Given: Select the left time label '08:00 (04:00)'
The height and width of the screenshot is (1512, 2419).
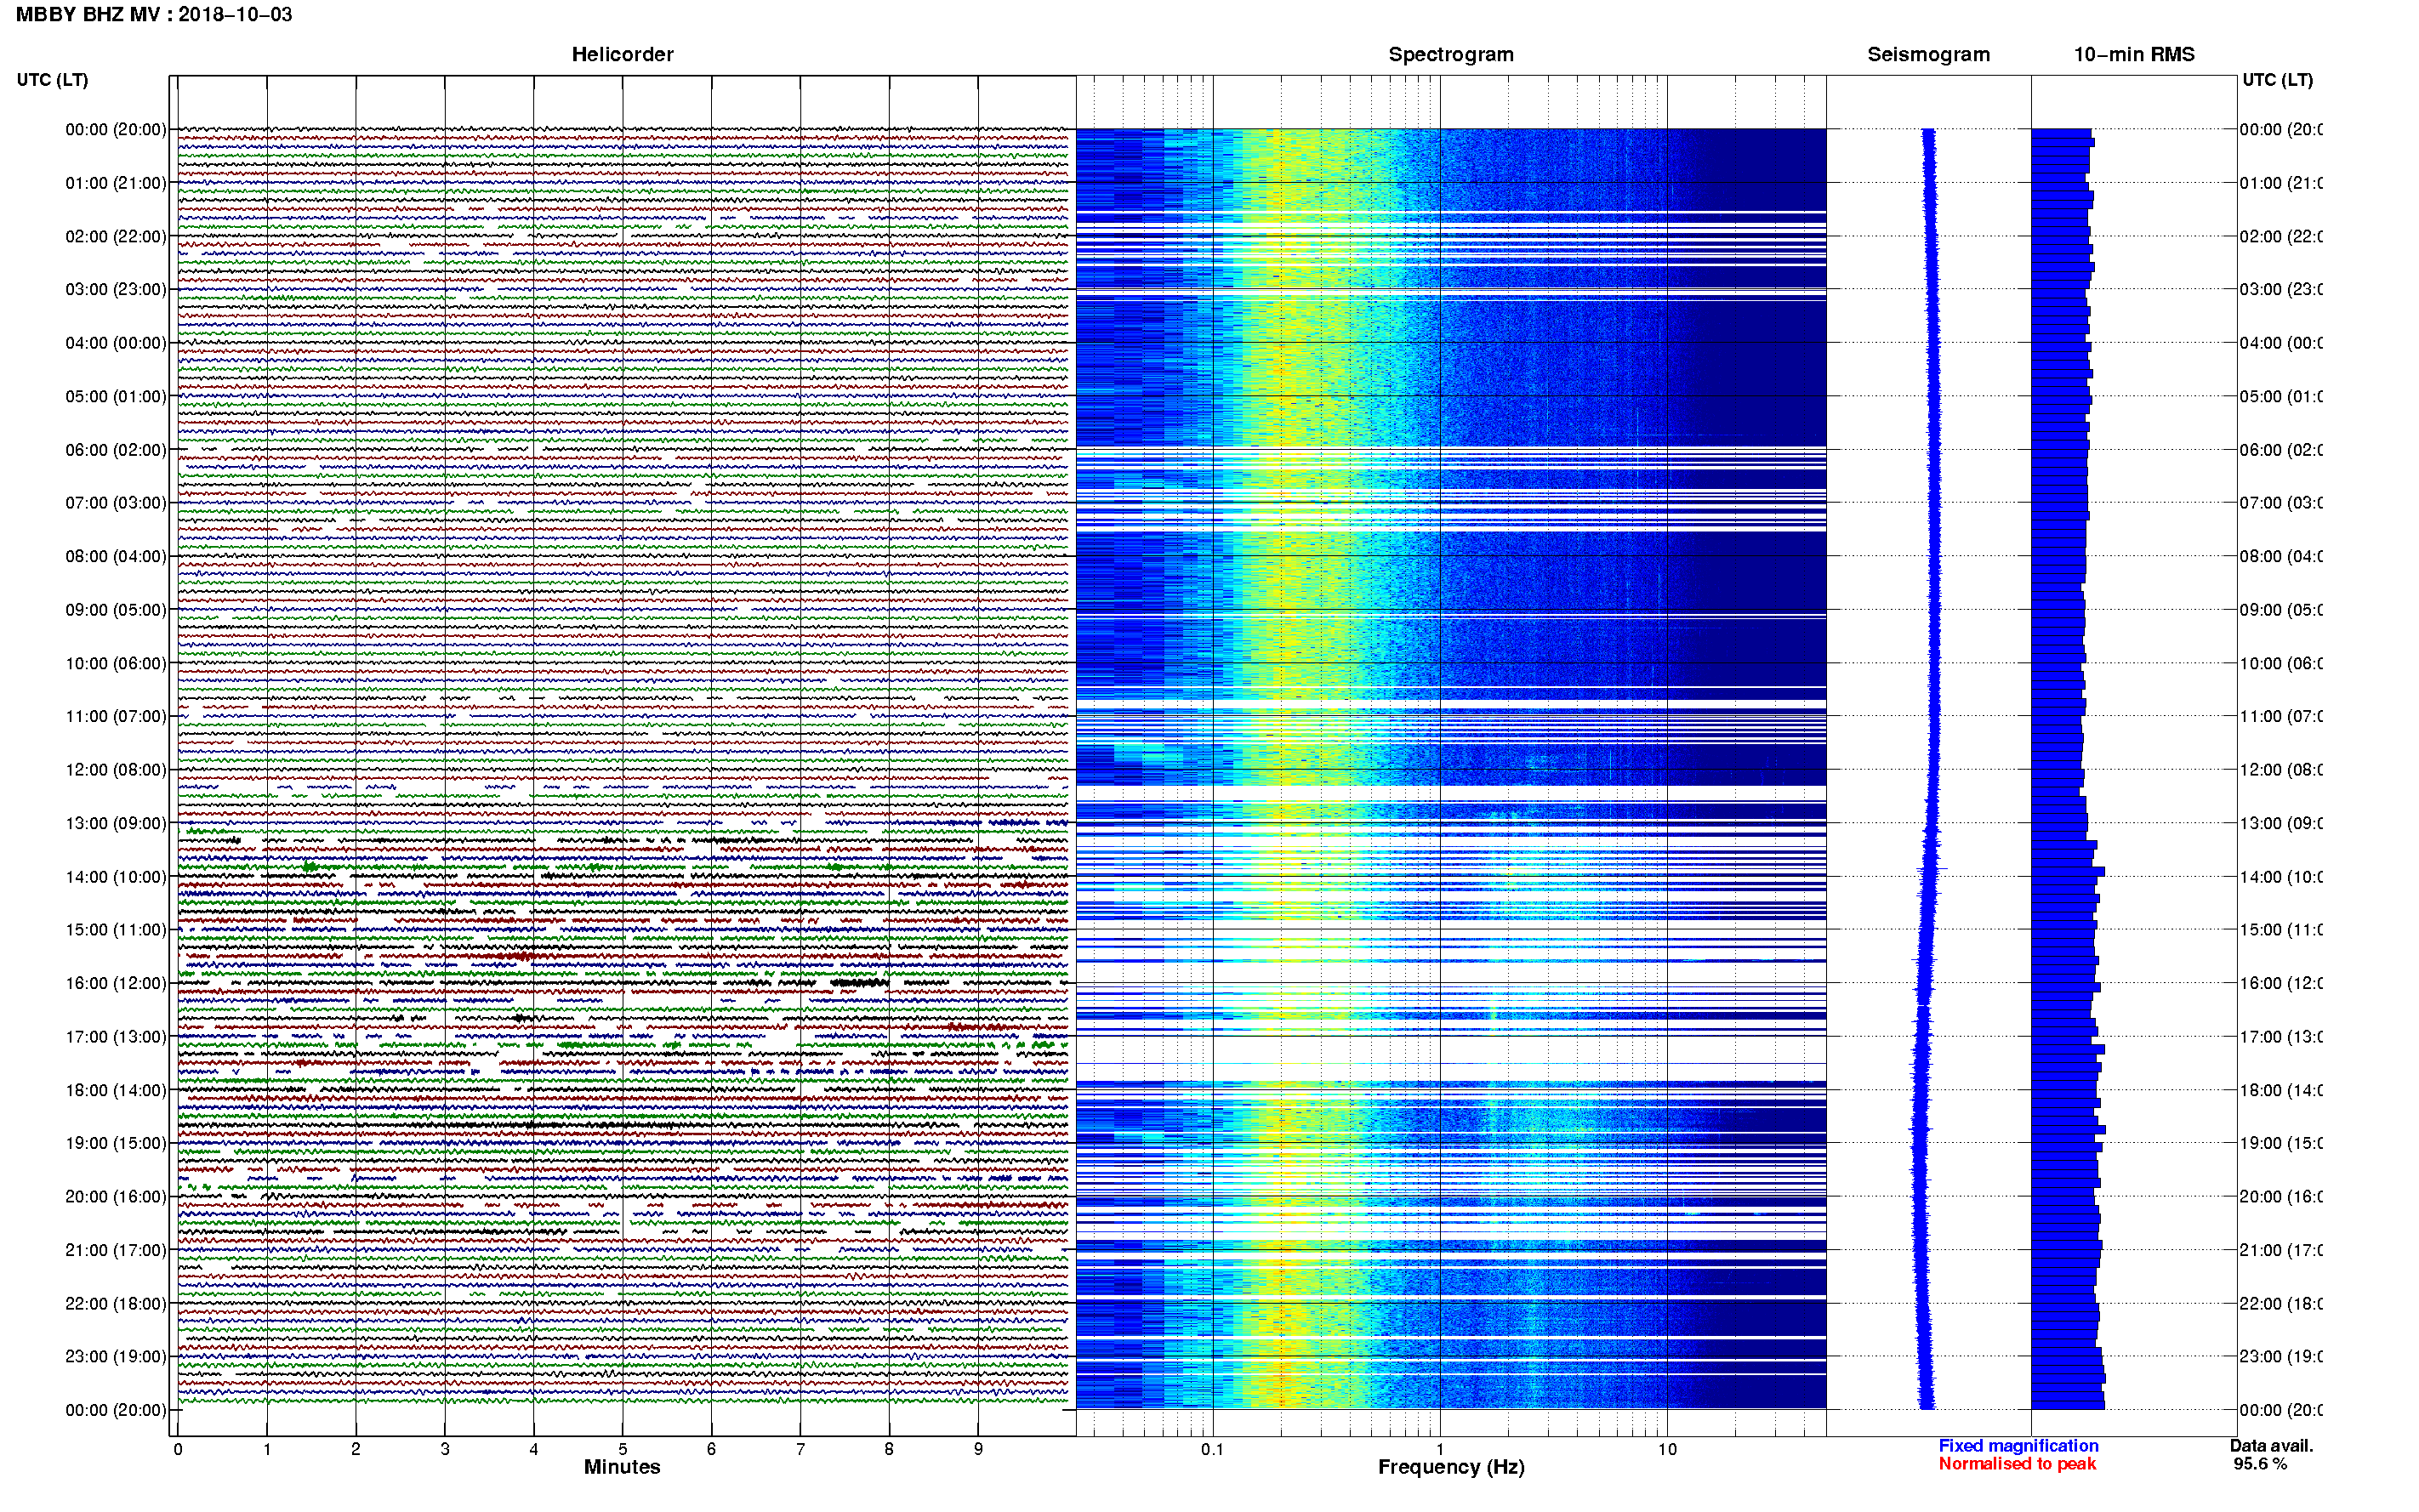Looking at the screenshot, I should 116,557.
